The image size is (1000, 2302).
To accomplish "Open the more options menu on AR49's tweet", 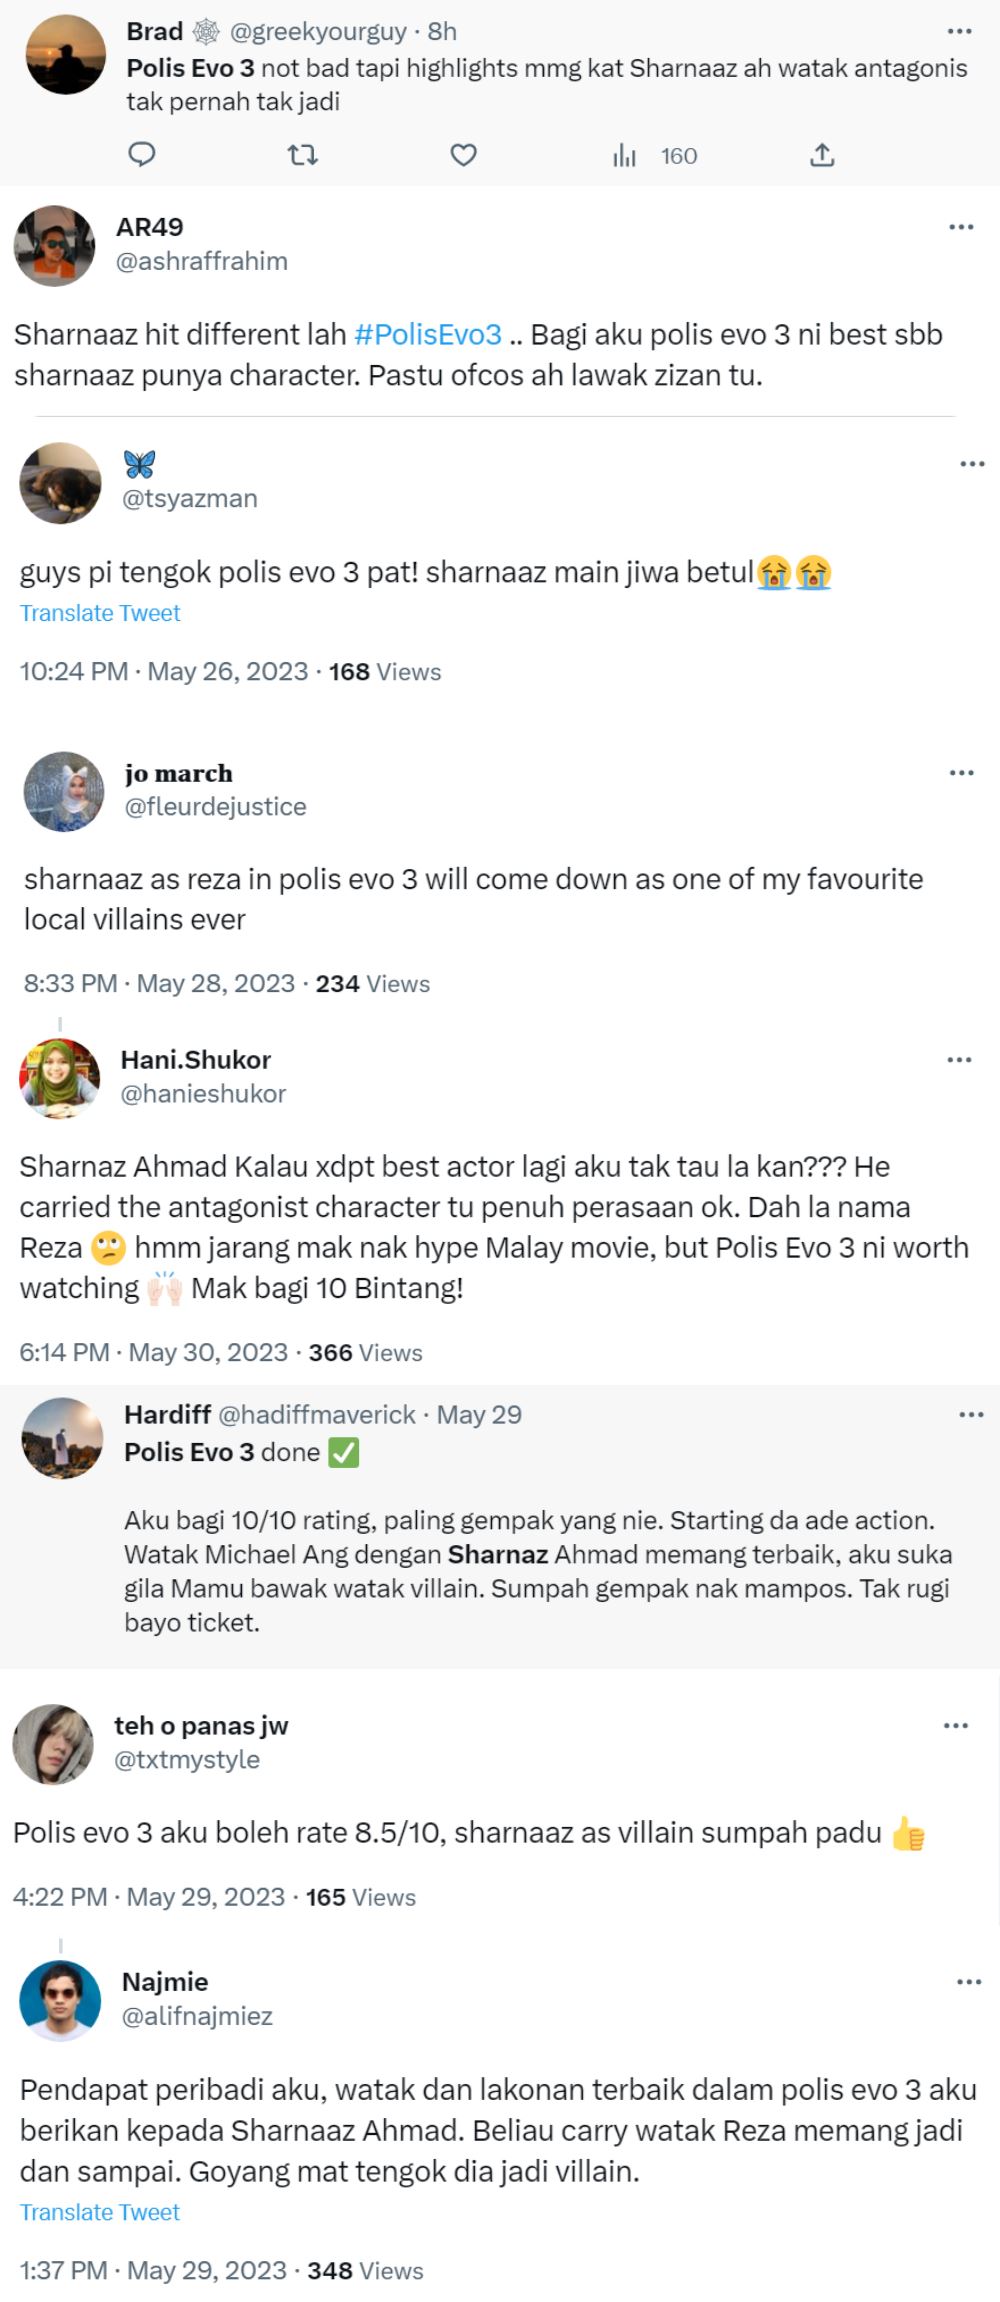I will point(963,228).
